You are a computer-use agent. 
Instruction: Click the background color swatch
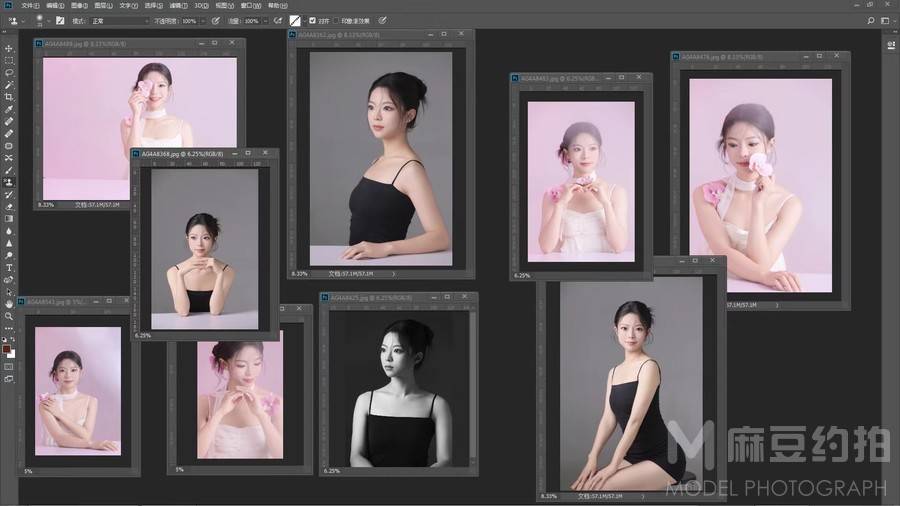coord(11,354)
